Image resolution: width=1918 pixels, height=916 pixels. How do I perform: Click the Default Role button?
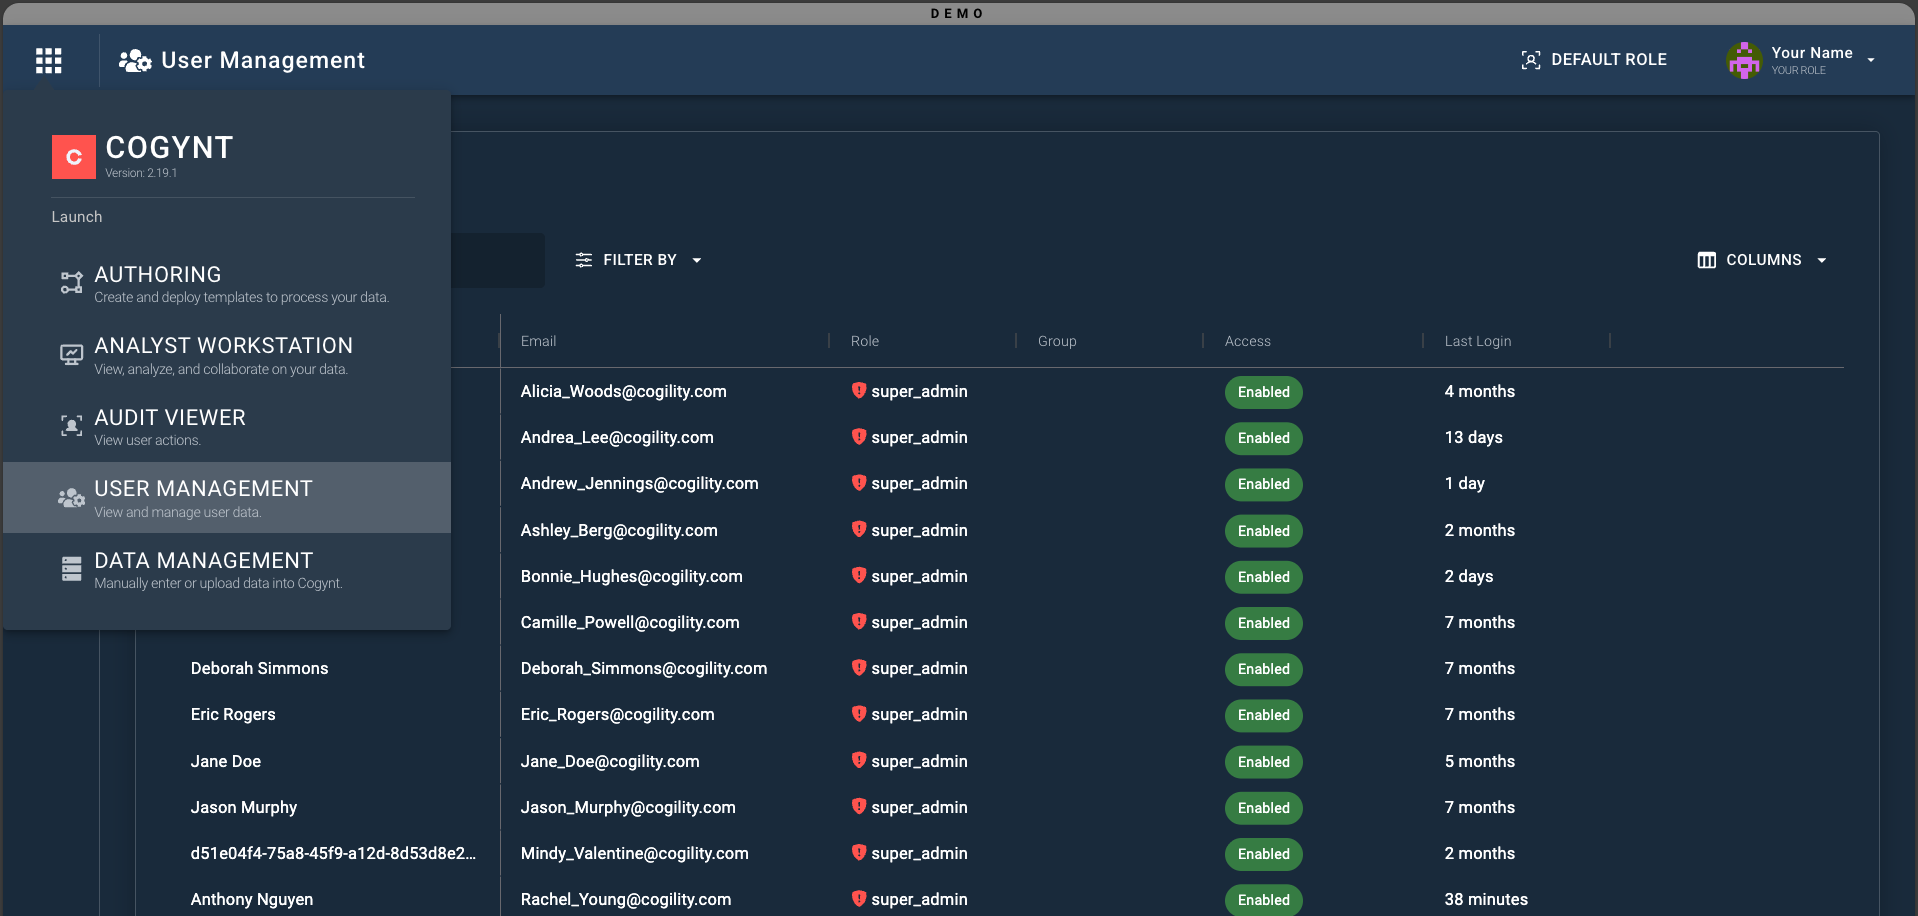[1593, 60]
